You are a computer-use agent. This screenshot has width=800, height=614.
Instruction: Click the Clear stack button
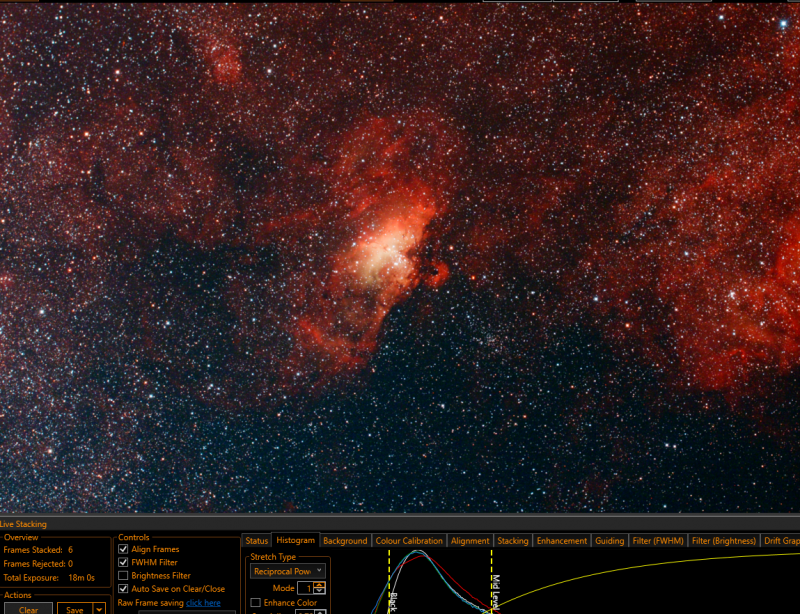click(29, 609)
